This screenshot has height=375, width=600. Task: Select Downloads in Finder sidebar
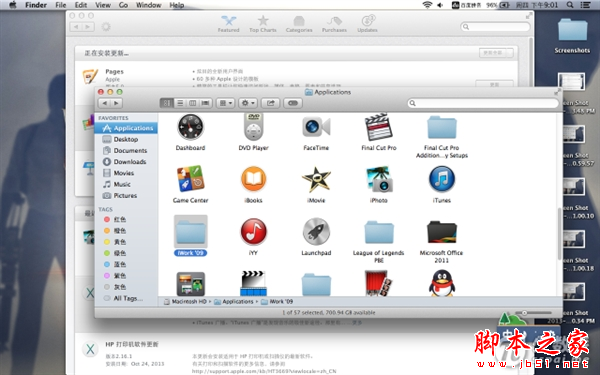pyautogui.click(x=126, y=161)
